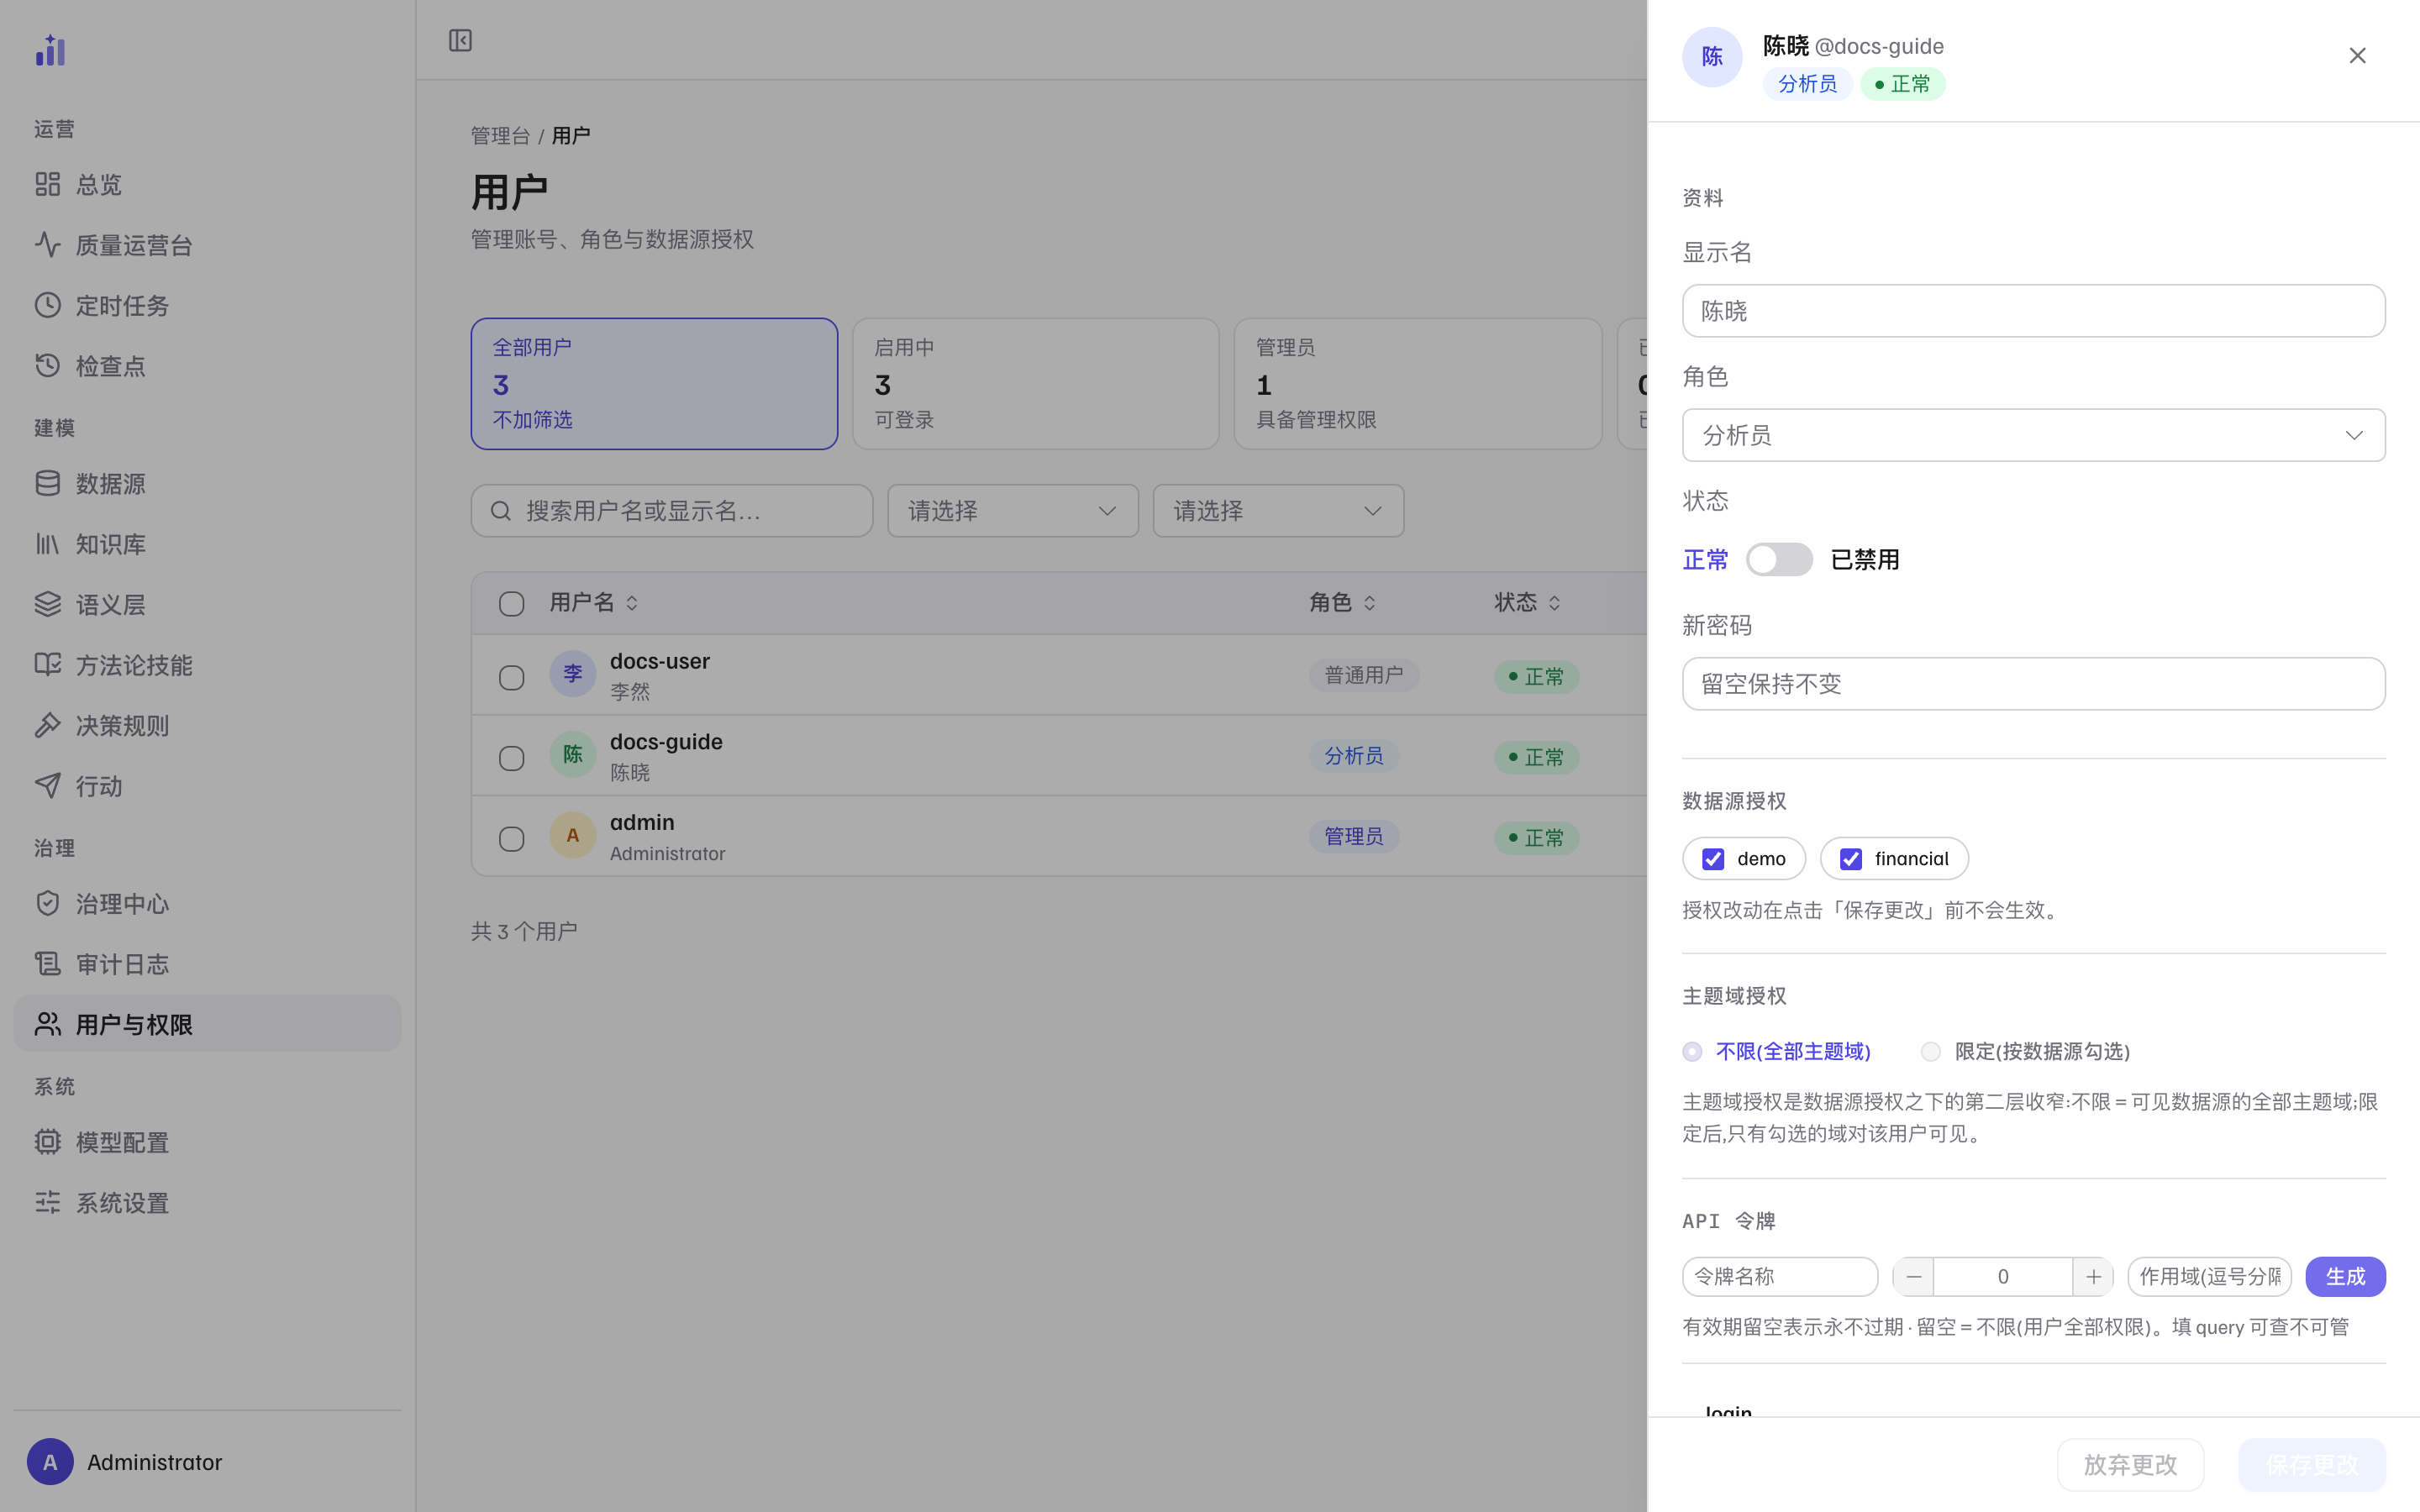Select 限定(按数据源勾选) radio option
This screenshot has height=1512, width=2420.
tap(1931, 1051)
